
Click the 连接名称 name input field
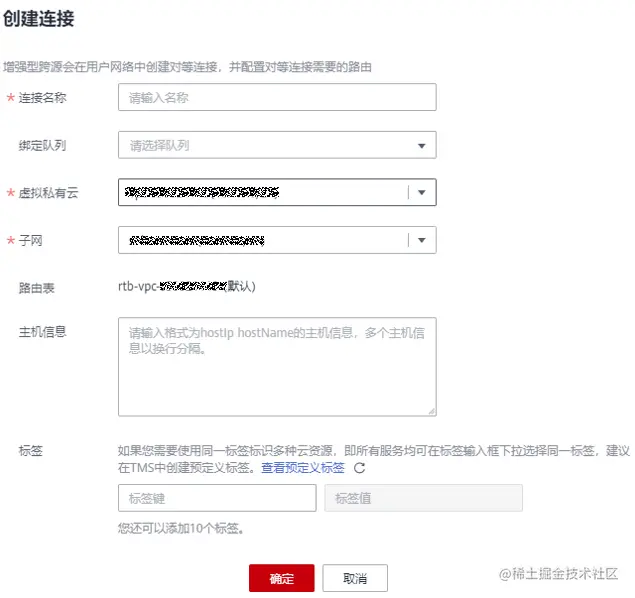click(x=277, y=97)
